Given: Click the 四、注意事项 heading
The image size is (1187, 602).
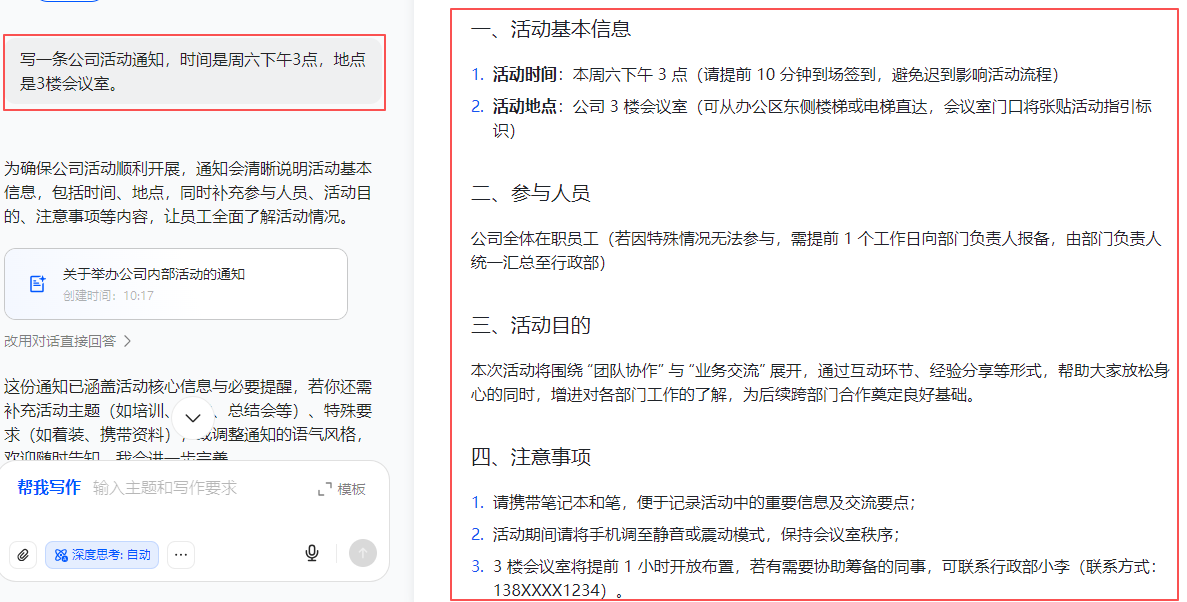Looking at the screenshot, I should 530,457.
